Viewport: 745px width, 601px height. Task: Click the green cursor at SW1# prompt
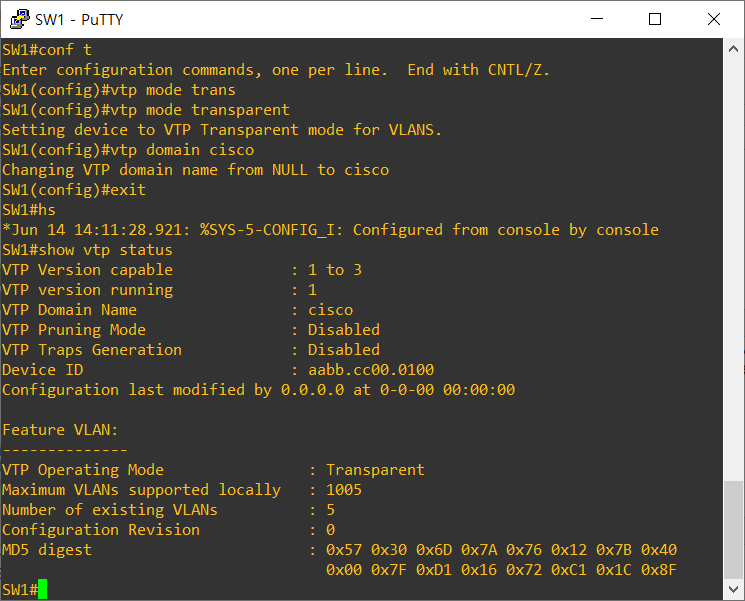coord(43,589)
